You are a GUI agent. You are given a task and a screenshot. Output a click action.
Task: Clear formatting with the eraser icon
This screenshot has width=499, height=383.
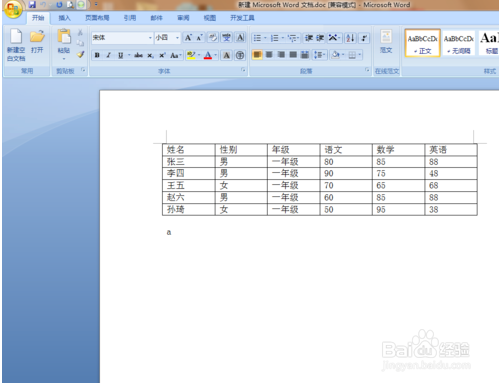point(212,38)
